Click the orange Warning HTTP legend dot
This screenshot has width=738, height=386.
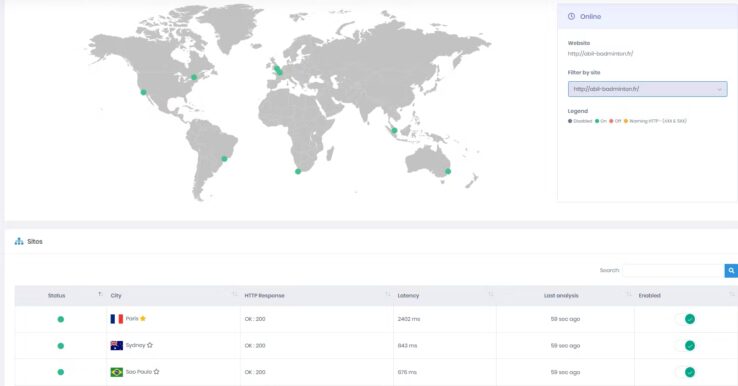(x=626, y=121)
